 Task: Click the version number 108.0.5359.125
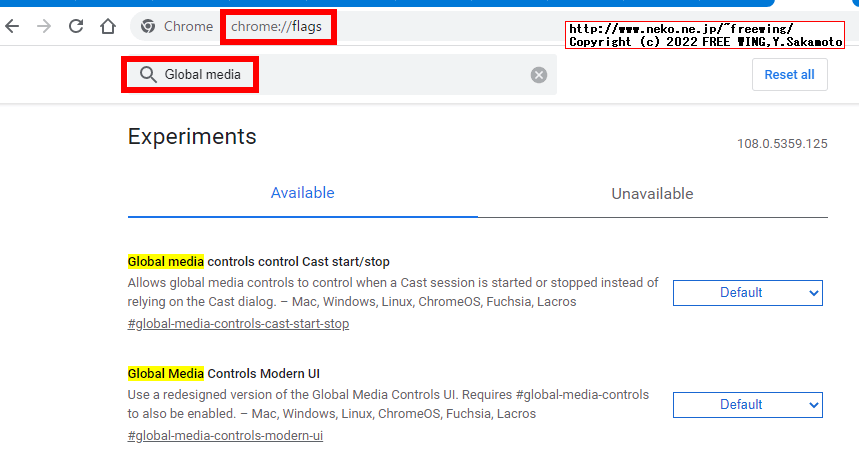(x=782, y=144)
